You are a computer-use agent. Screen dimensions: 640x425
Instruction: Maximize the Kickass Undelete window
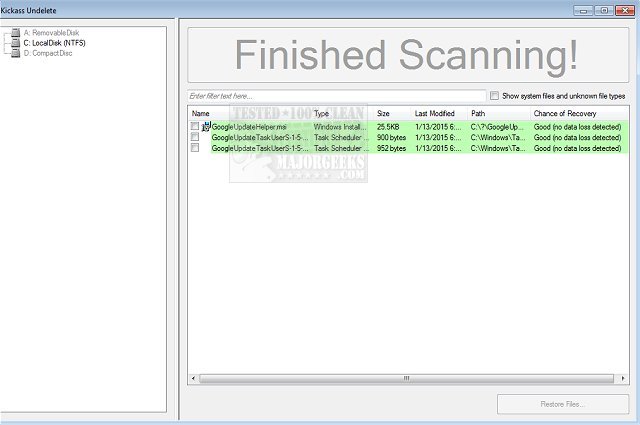point(604,11)
